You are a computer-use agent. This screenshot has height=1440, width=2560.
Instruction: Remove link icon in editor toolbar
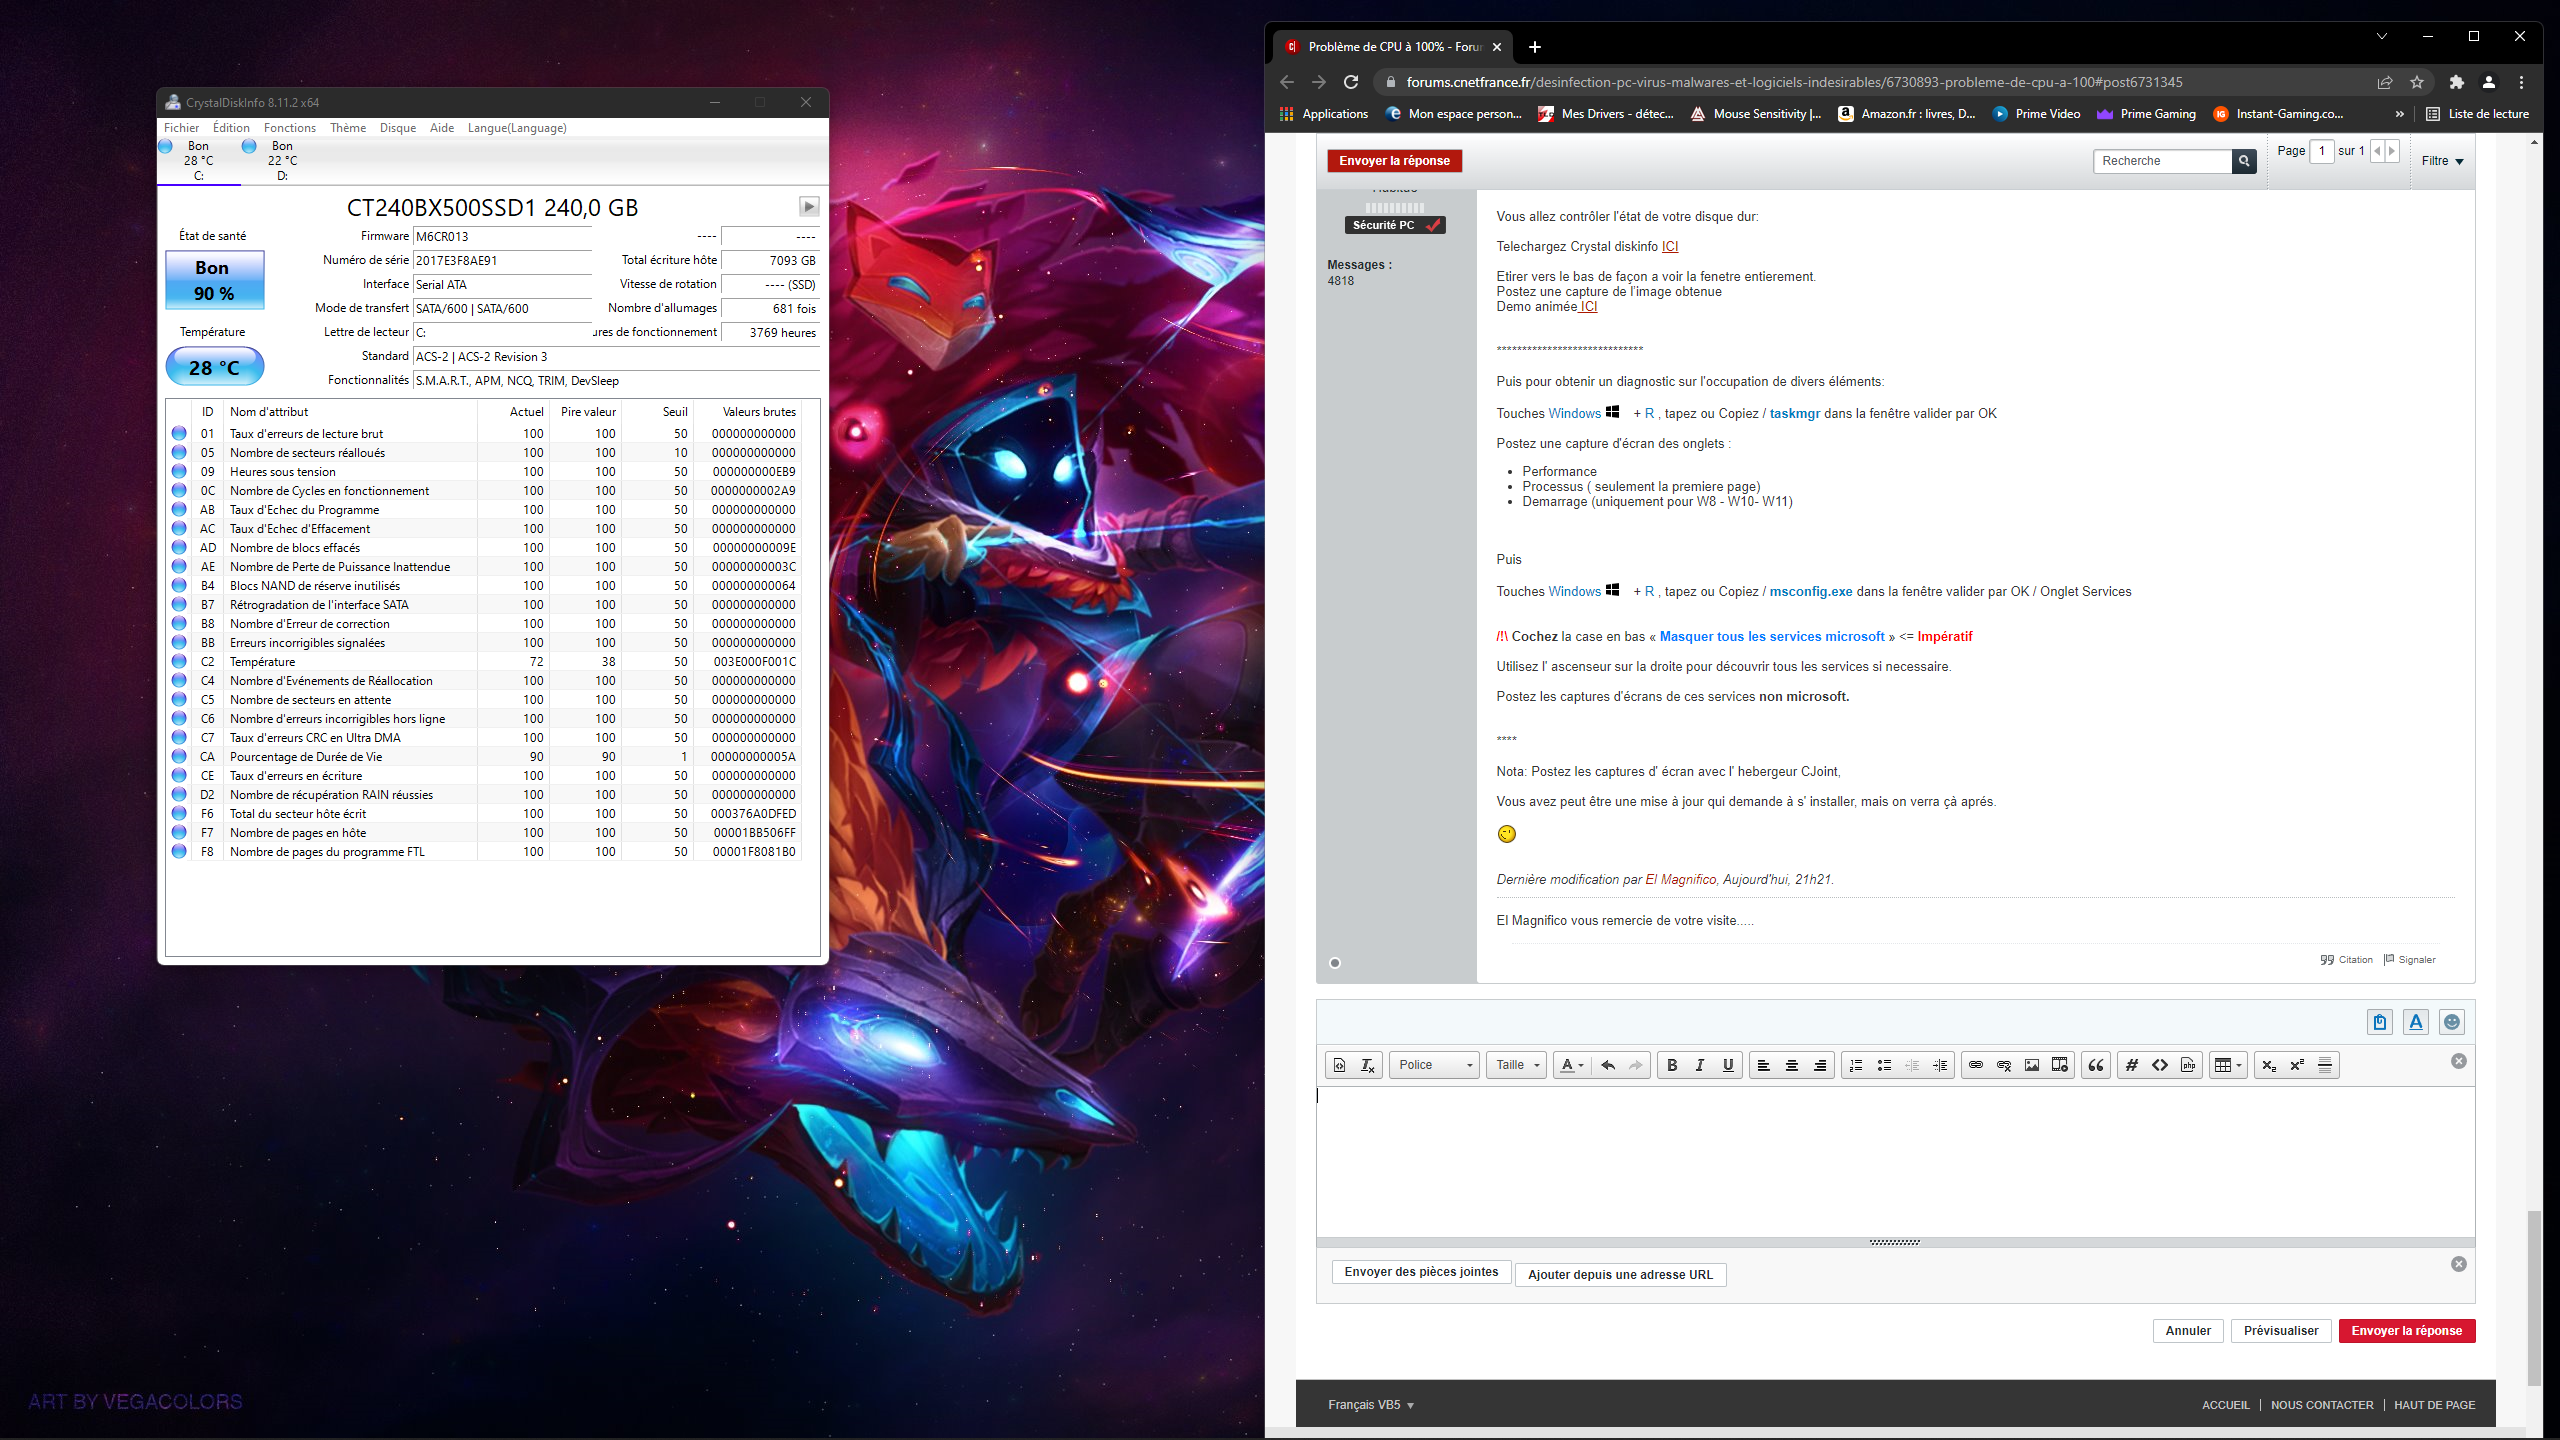pyautogui.click(x=2004, y=1065)
